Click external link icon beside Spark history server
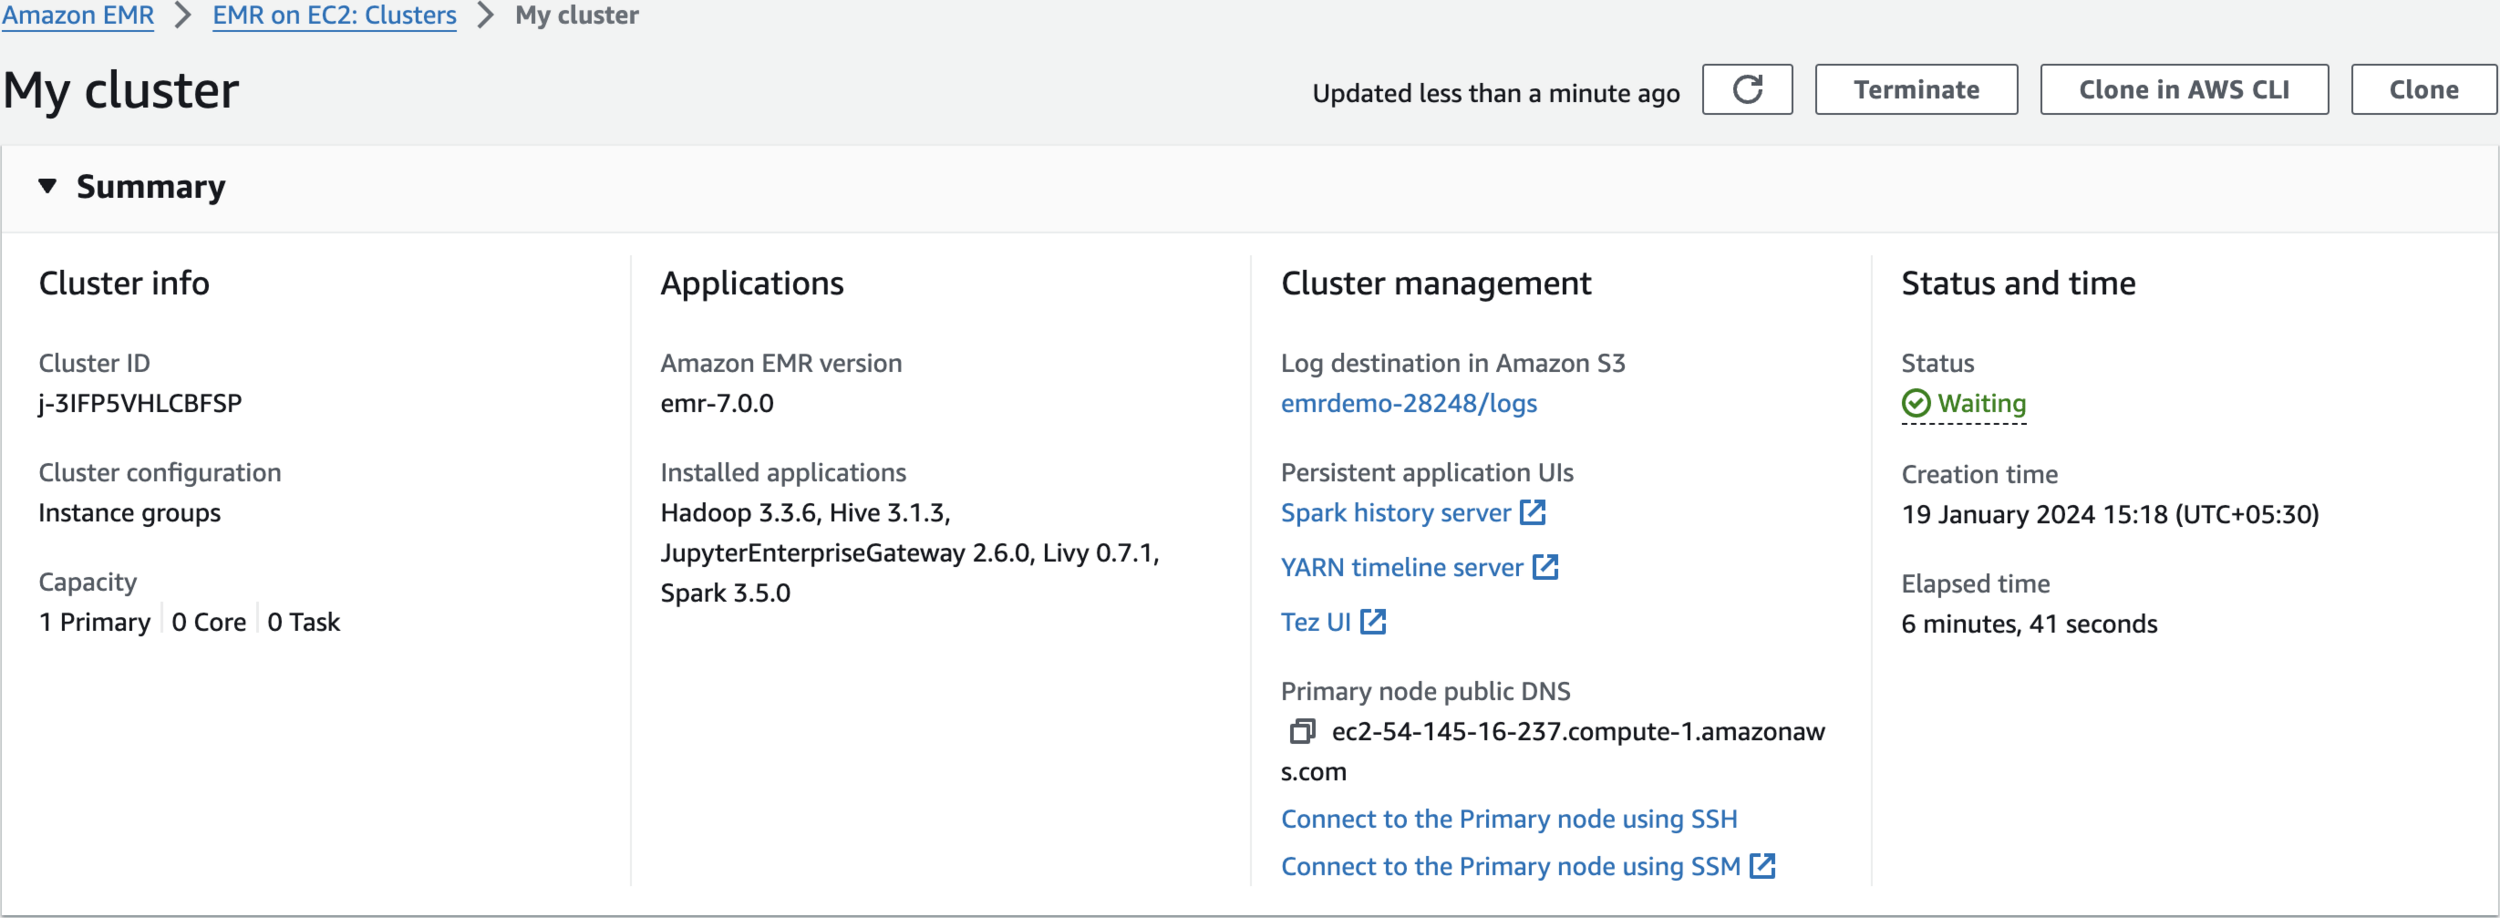 click(x=1533, y=513)
